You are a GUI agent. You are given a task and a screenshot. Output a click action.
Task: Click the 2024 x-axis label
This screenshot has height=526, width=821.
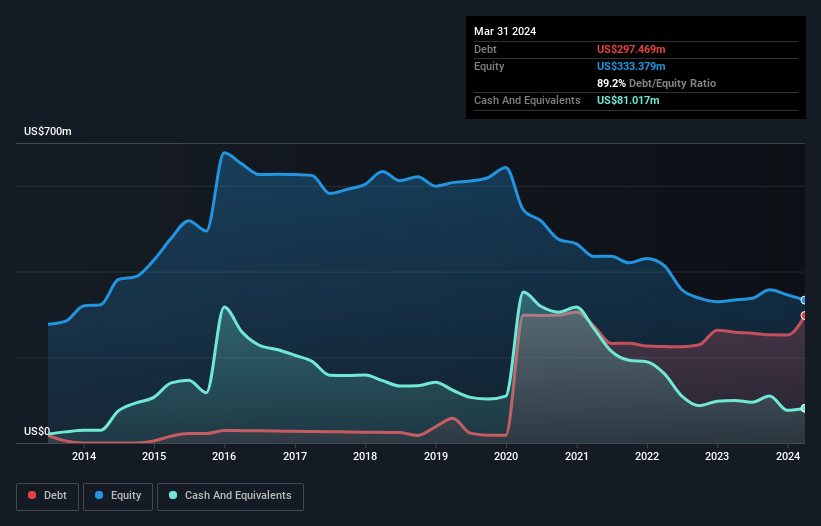[x=787, y=456]
